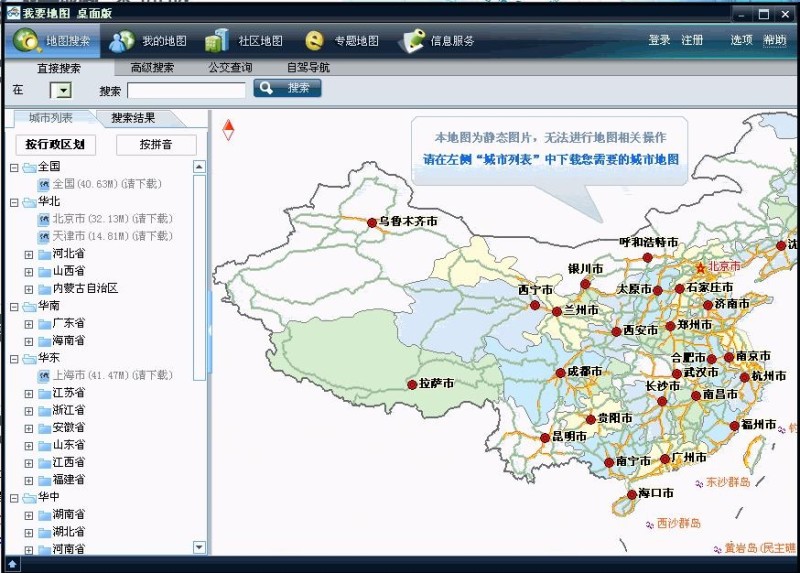Click the 乌鲁木齐市 red city marker

pyautogui.click(x=372, y=222)
